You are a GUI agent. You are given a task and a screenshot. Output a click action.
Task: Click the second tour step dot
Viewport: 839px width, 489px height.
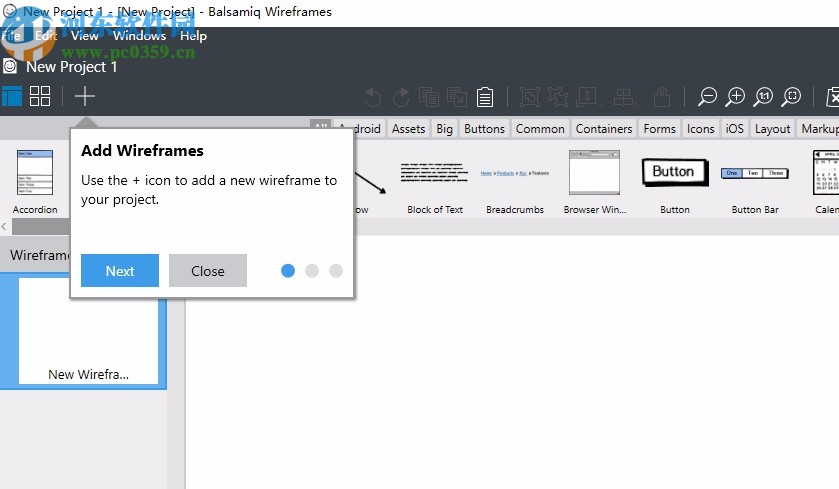(x=312, y=271)
